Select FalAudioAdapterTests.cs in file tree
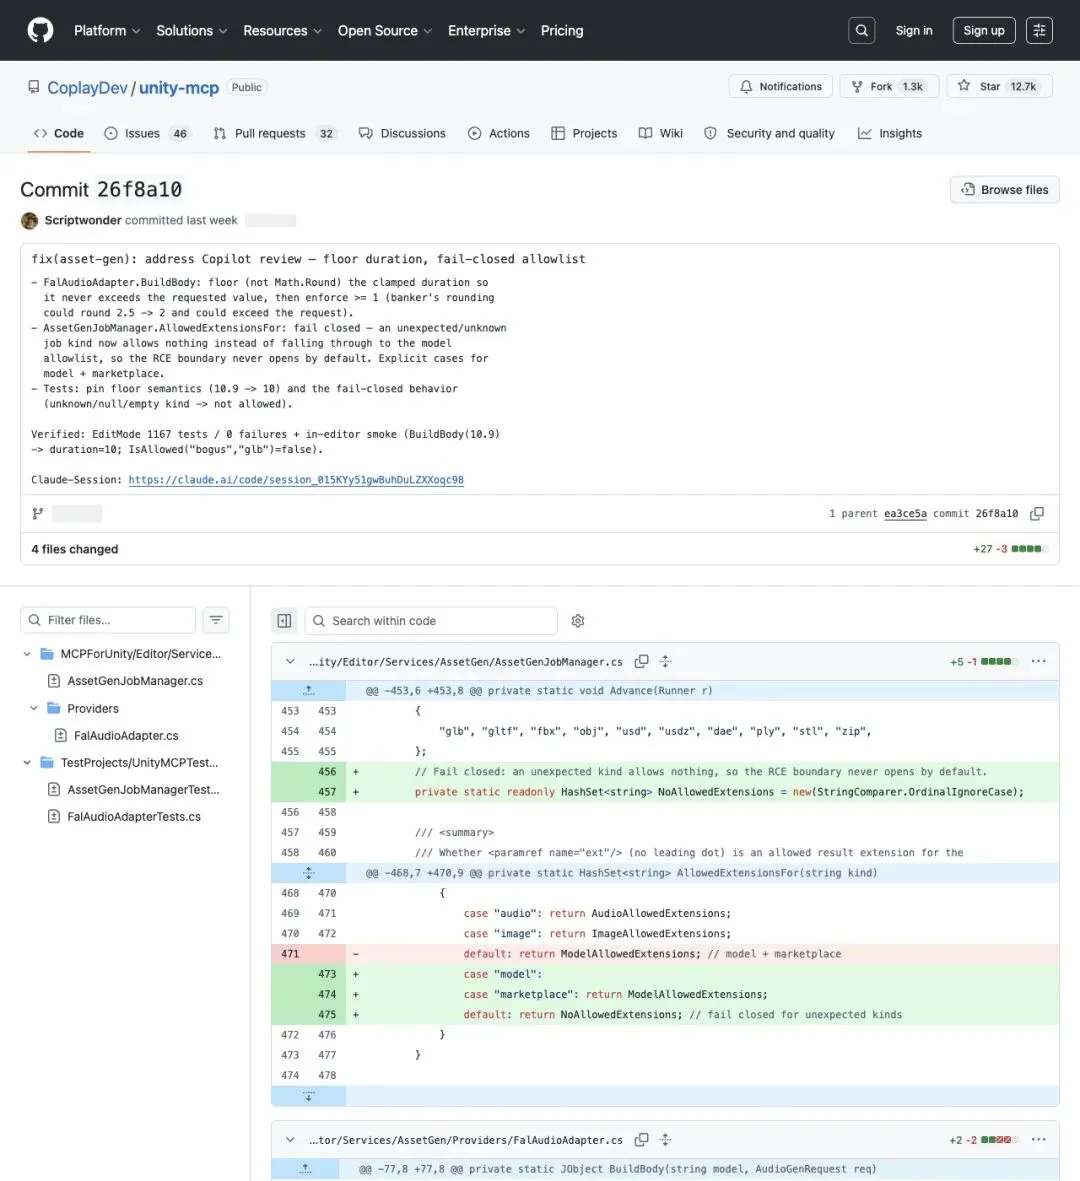This screenshot has width=1080, height=1181. pyautogui.click(x=124, y=816)
